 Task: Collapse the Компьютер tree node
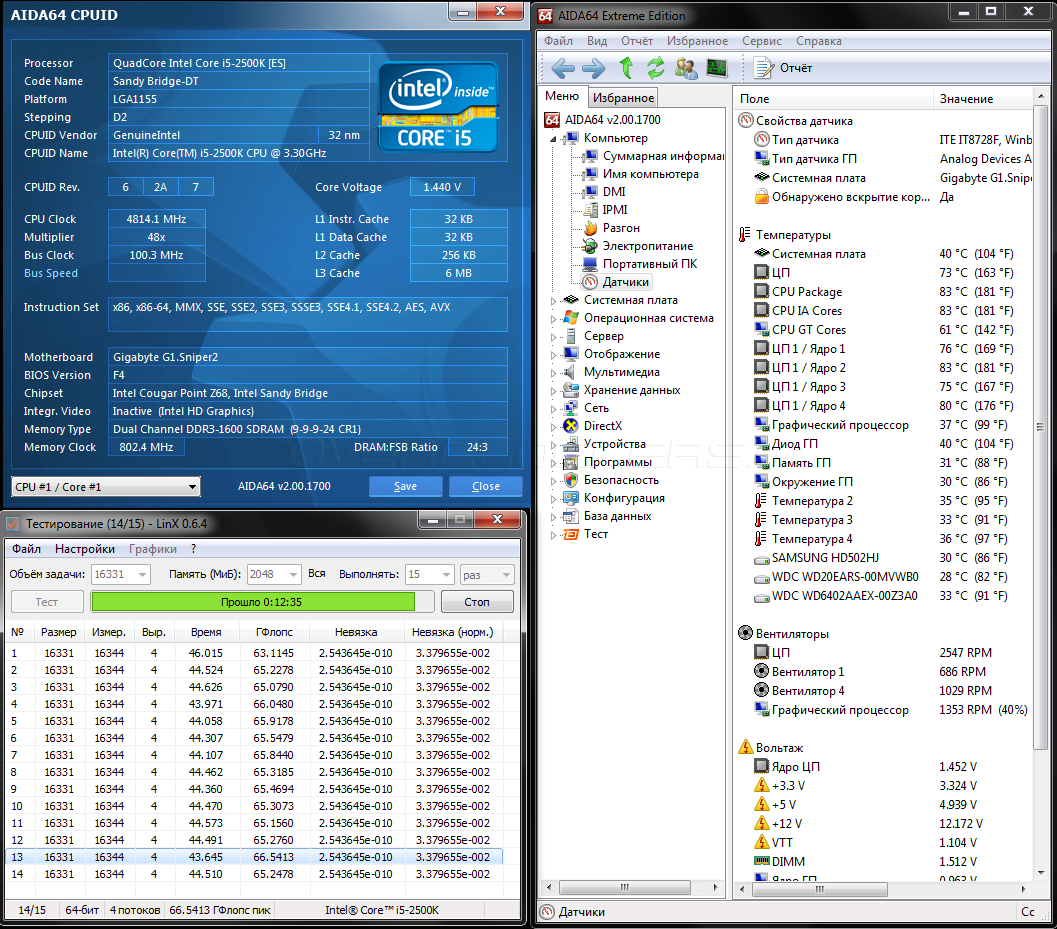[551, 139]
